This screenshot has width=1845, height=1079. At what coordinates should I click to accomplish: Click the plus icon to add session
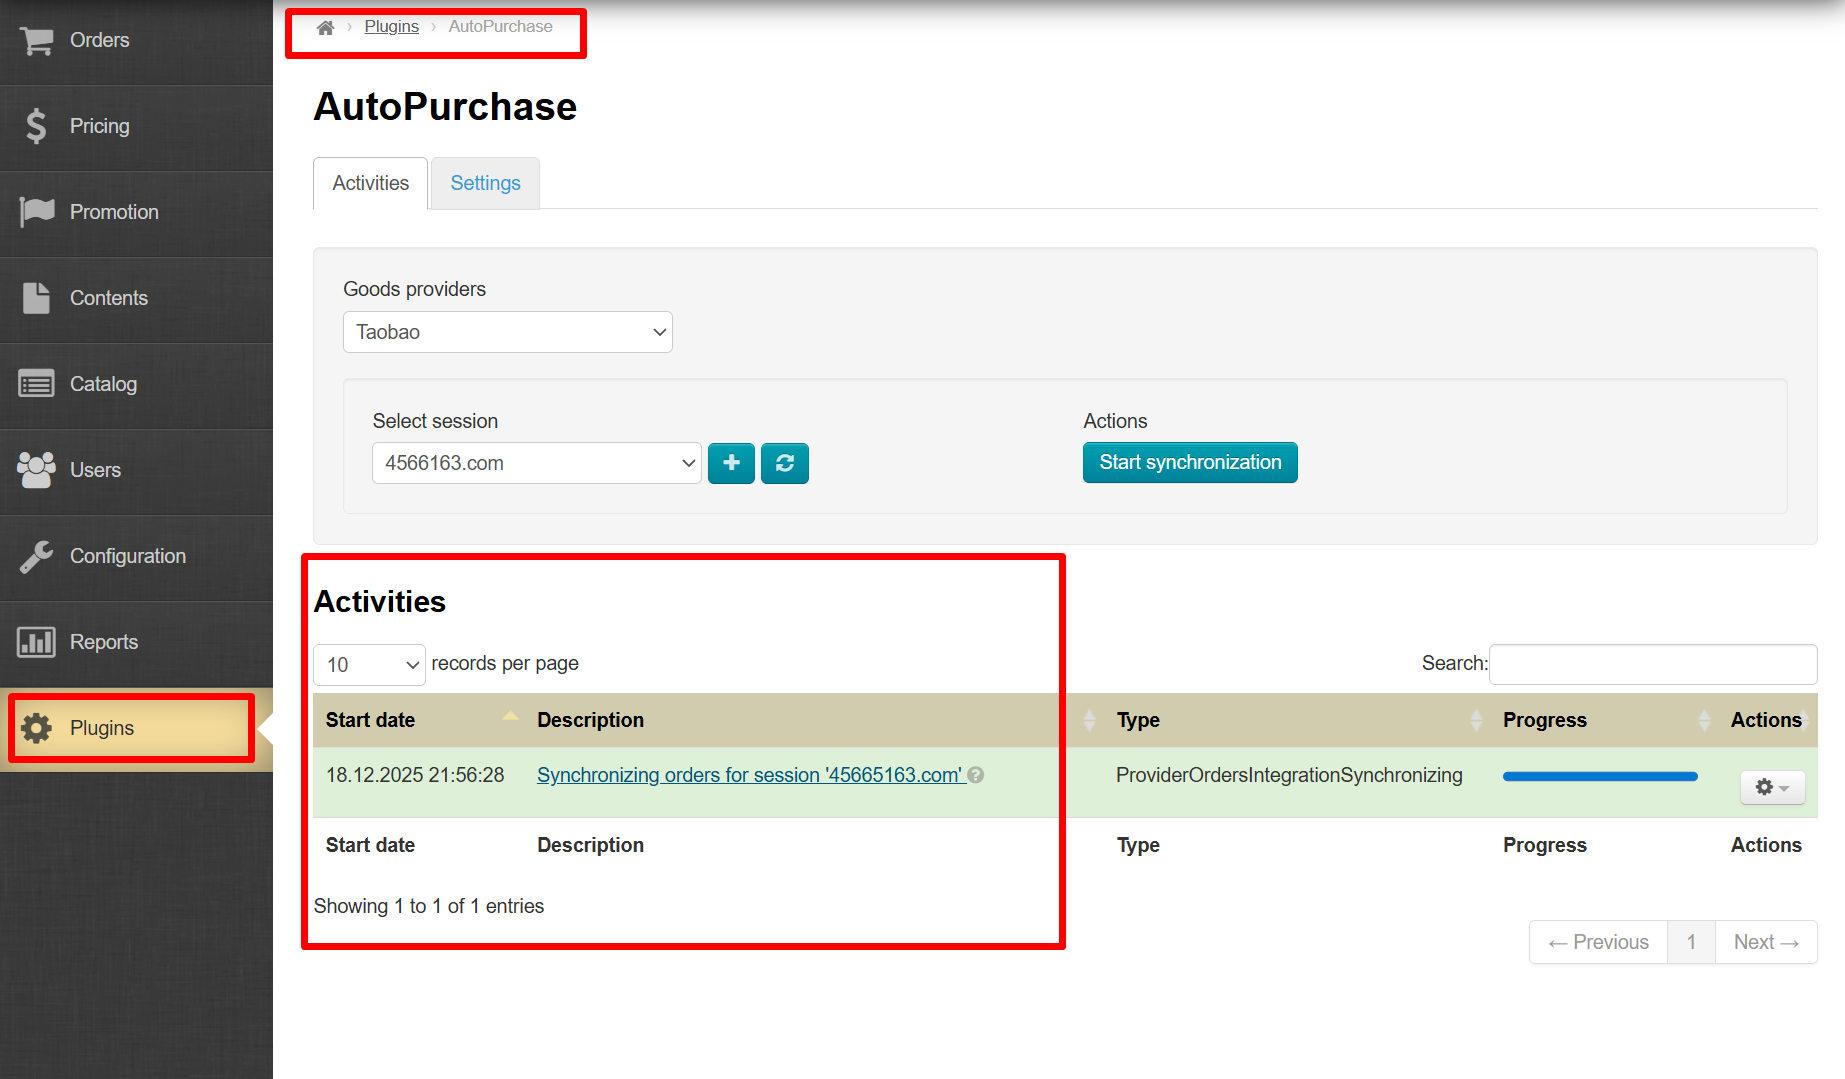(731, 463)
